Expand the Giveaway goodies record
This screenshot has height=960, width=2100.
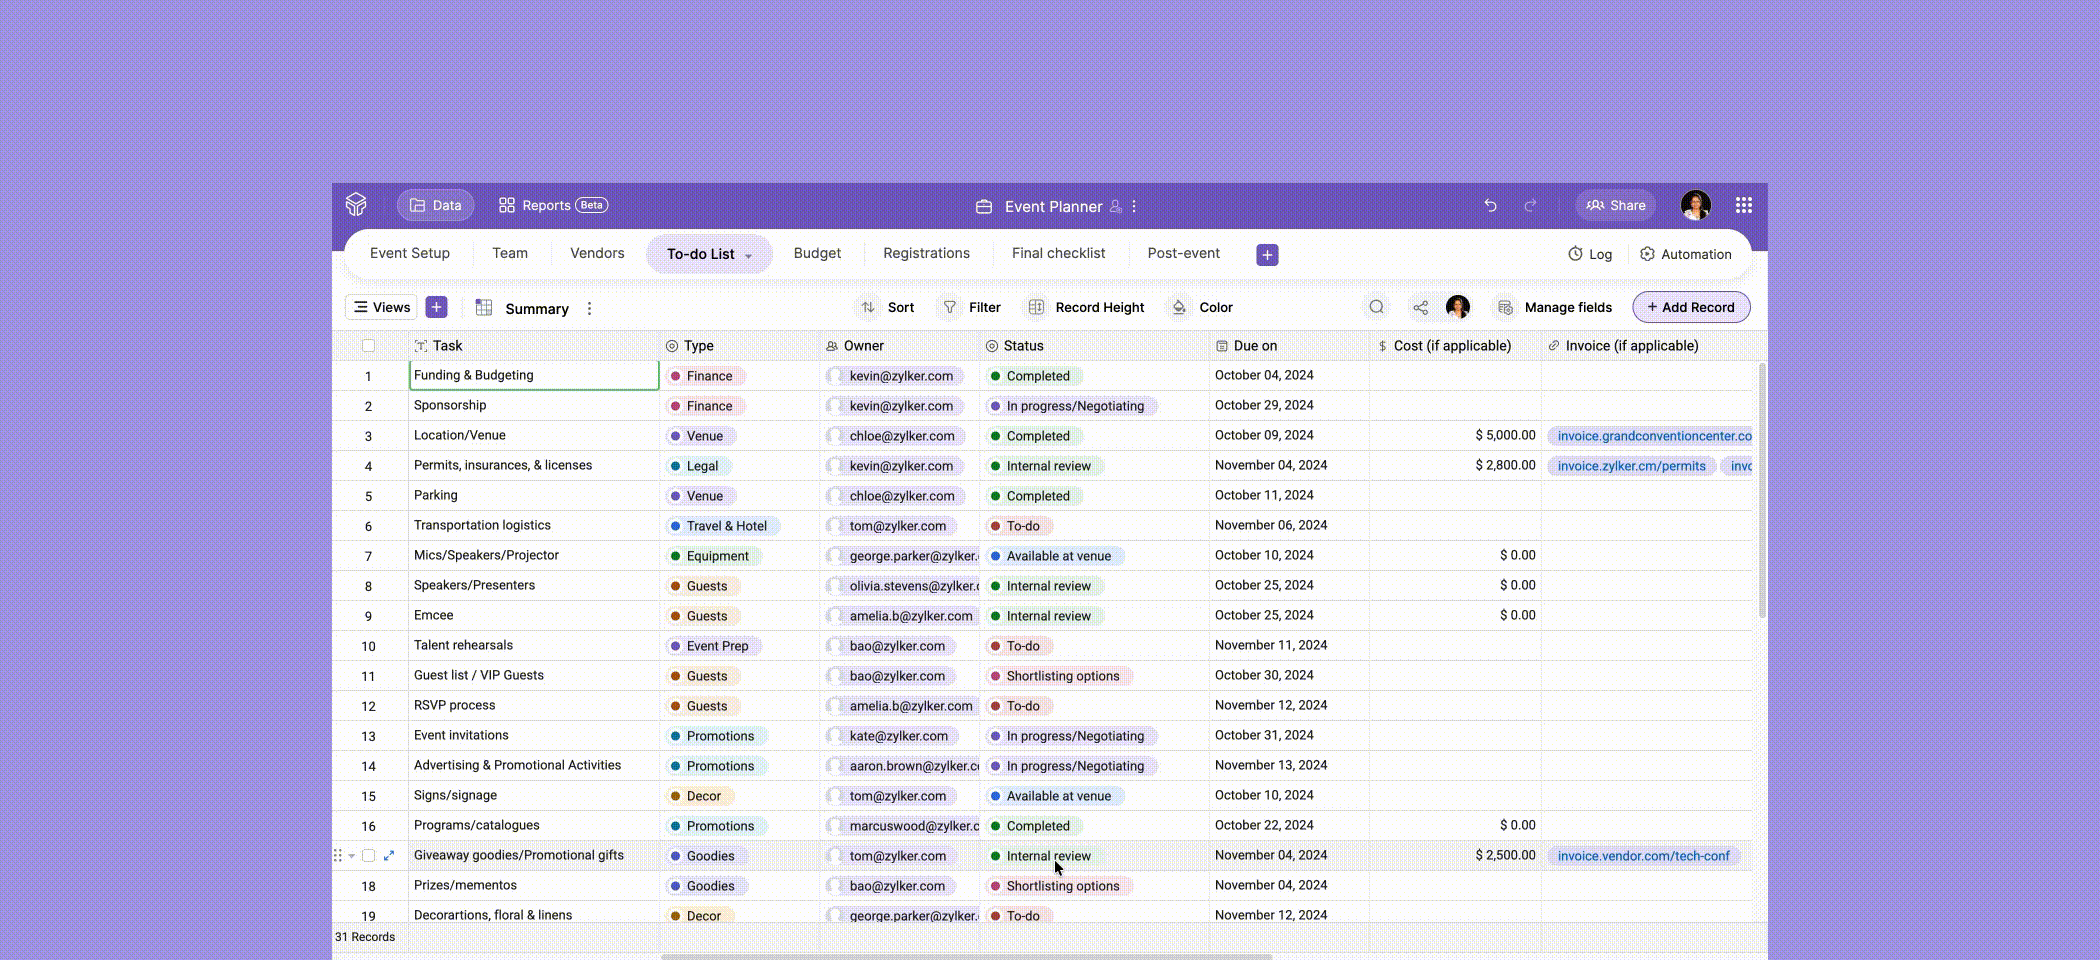[x=391, y=856]
